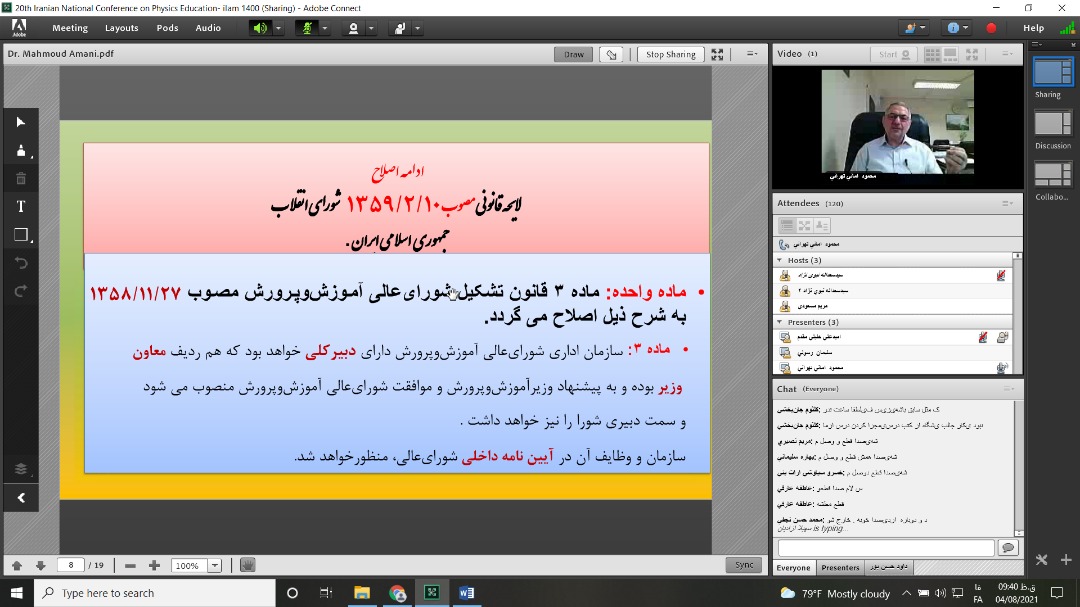Click the Stop Sharing button

[x=669, y=54]
